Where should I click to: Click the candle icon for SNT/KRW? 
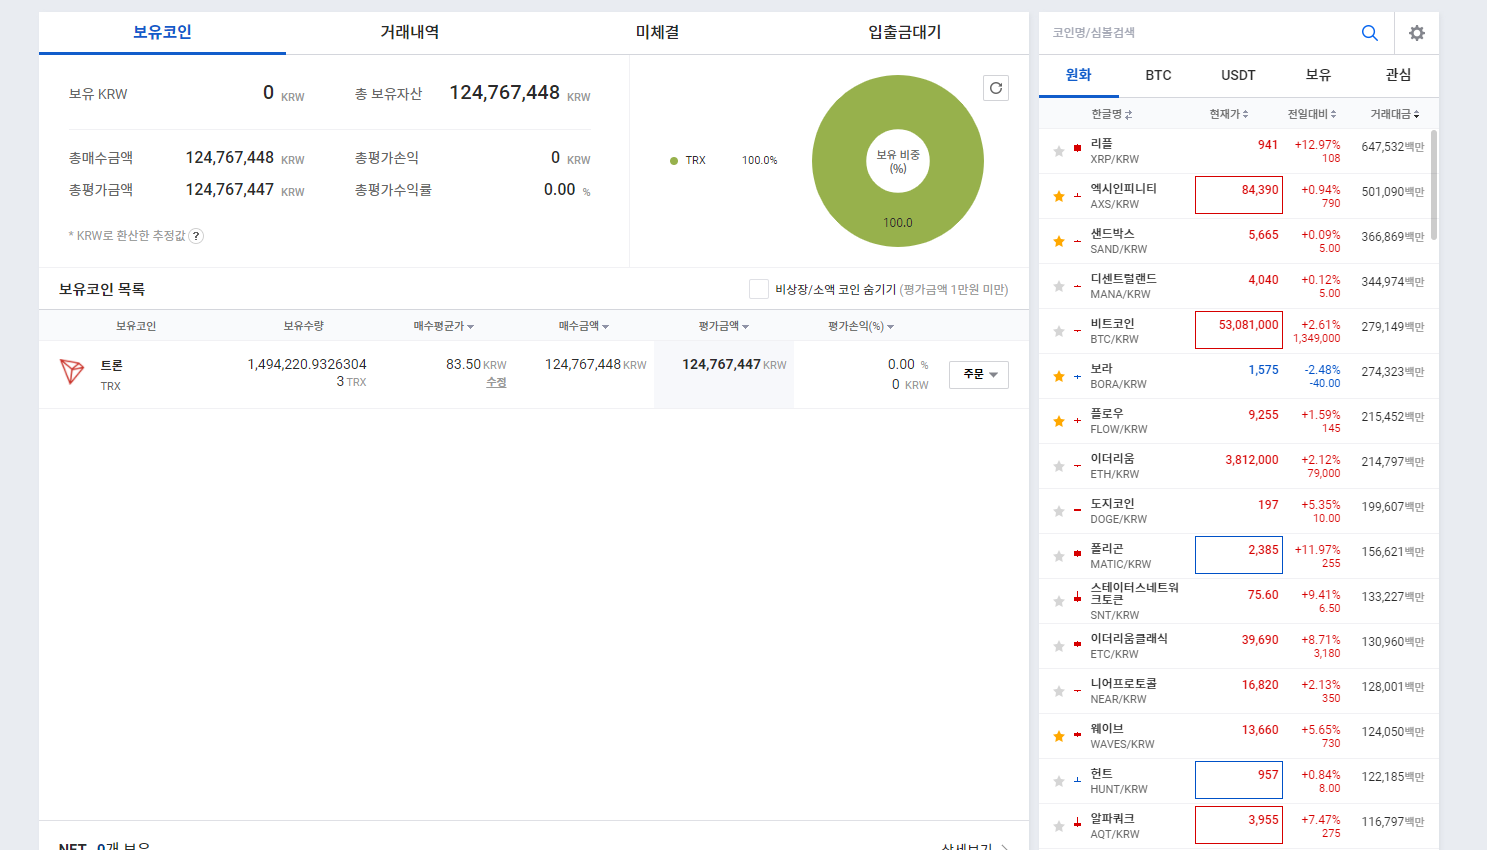tap(1077, 597)
